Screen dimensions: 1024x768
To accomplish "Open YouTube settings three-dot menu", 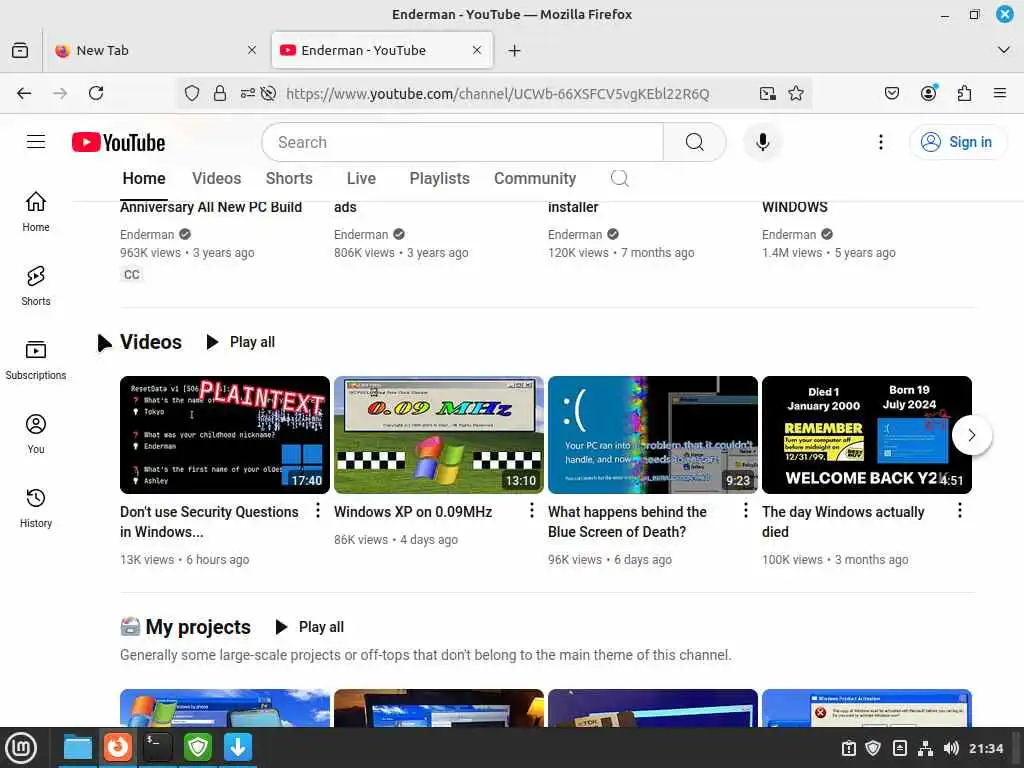I will [x=880, y=142].
